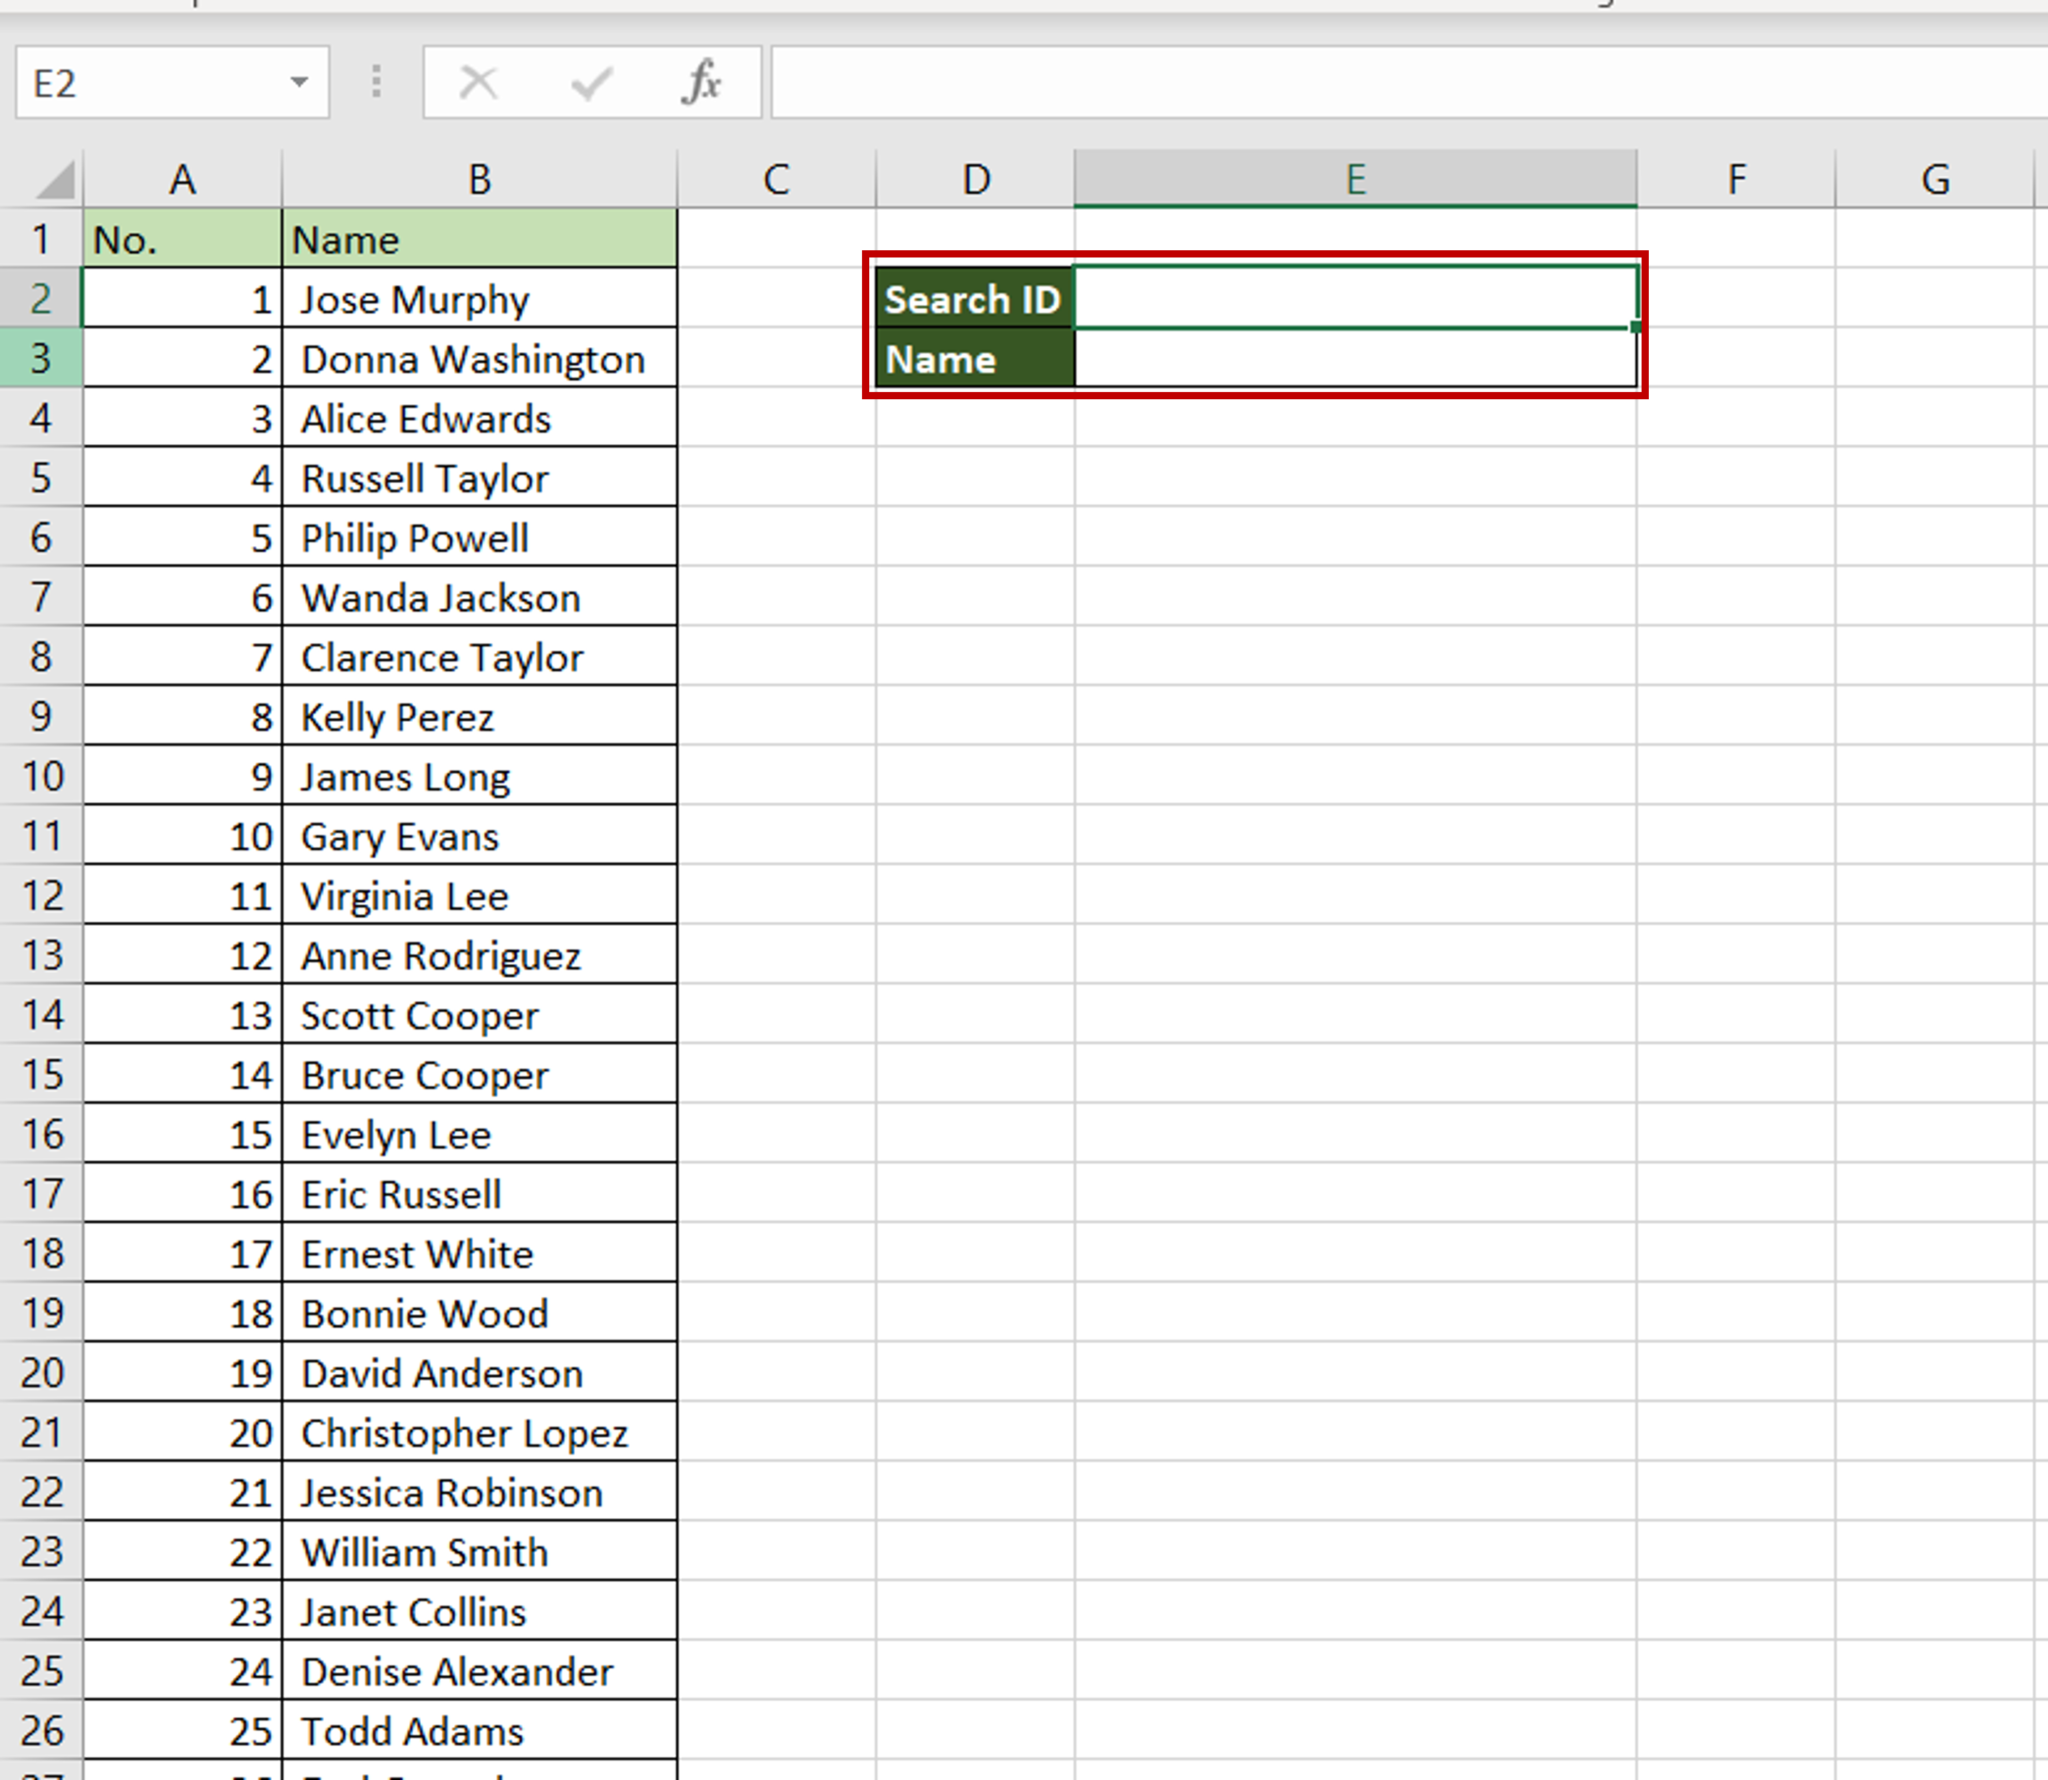Select the cell containing William Smith

[478, 1552]
